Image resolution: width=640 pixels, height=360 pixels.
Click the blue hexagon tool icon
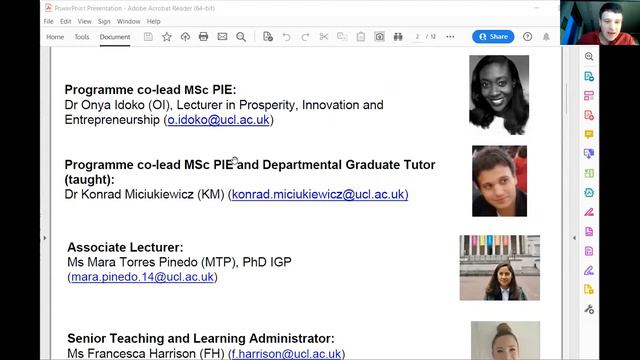point(589,192)
